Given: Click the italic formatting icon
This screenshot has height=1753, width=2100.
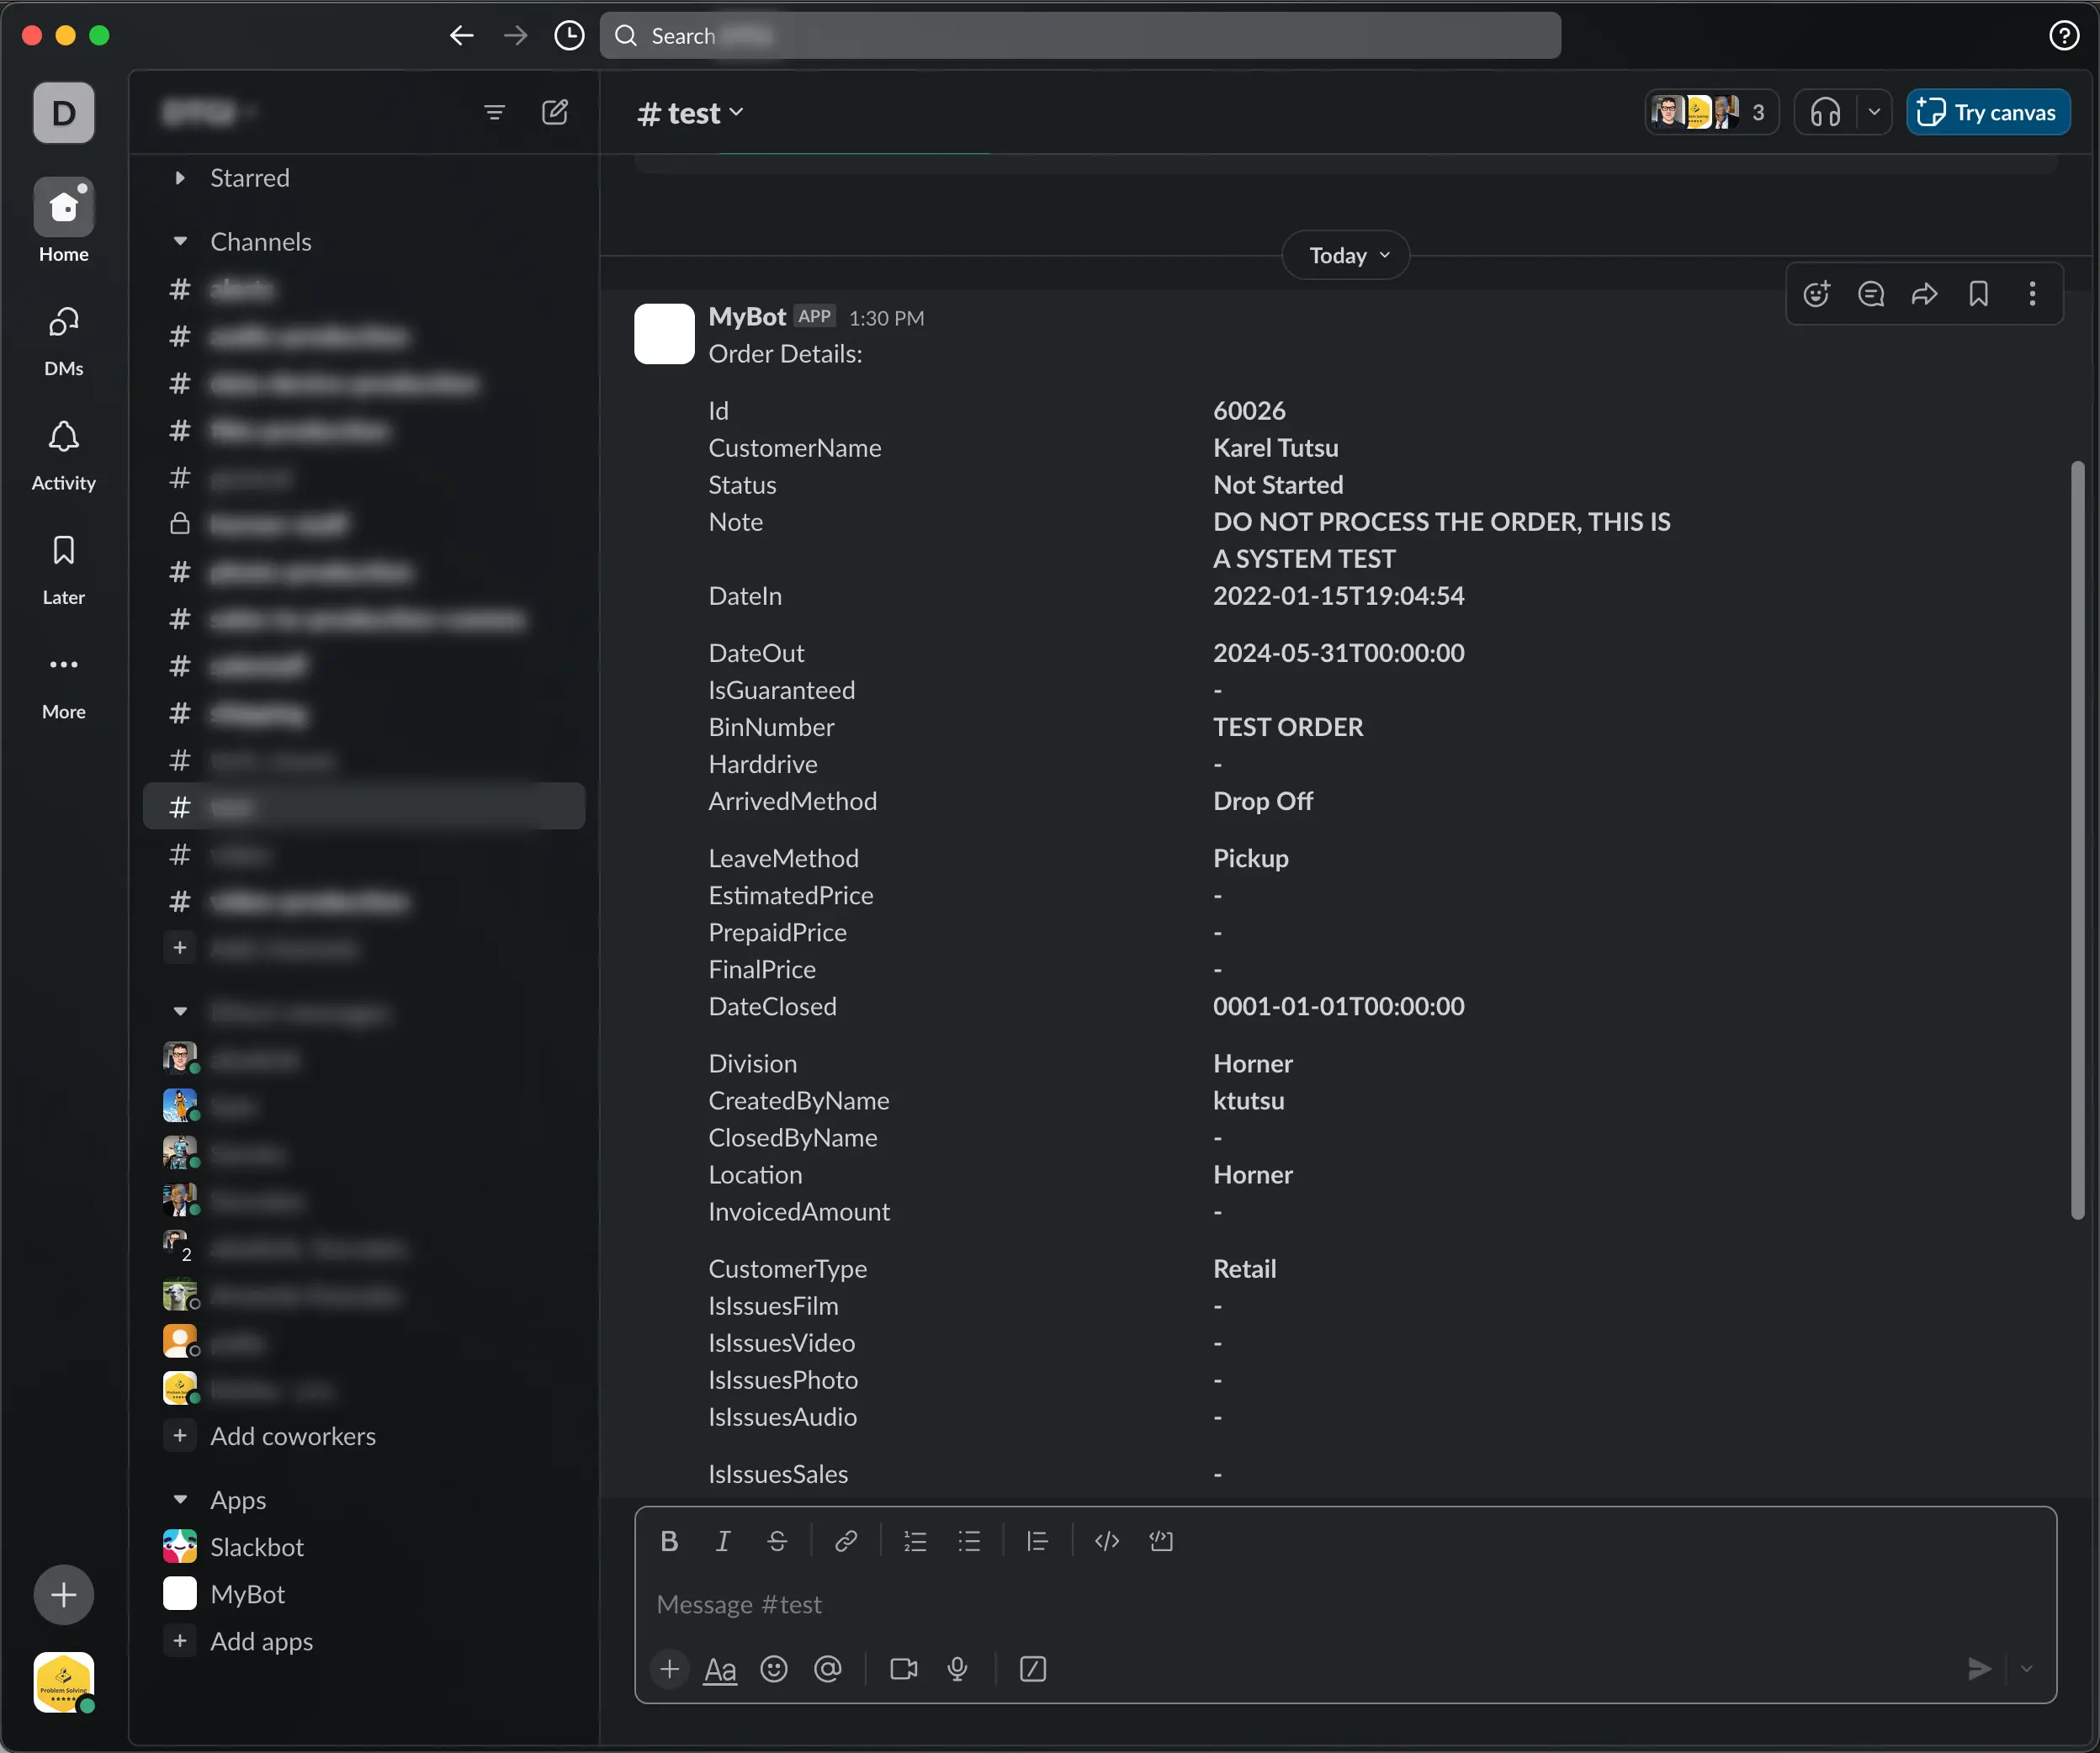Looking at the screenshot, I should coord(722,1540).
